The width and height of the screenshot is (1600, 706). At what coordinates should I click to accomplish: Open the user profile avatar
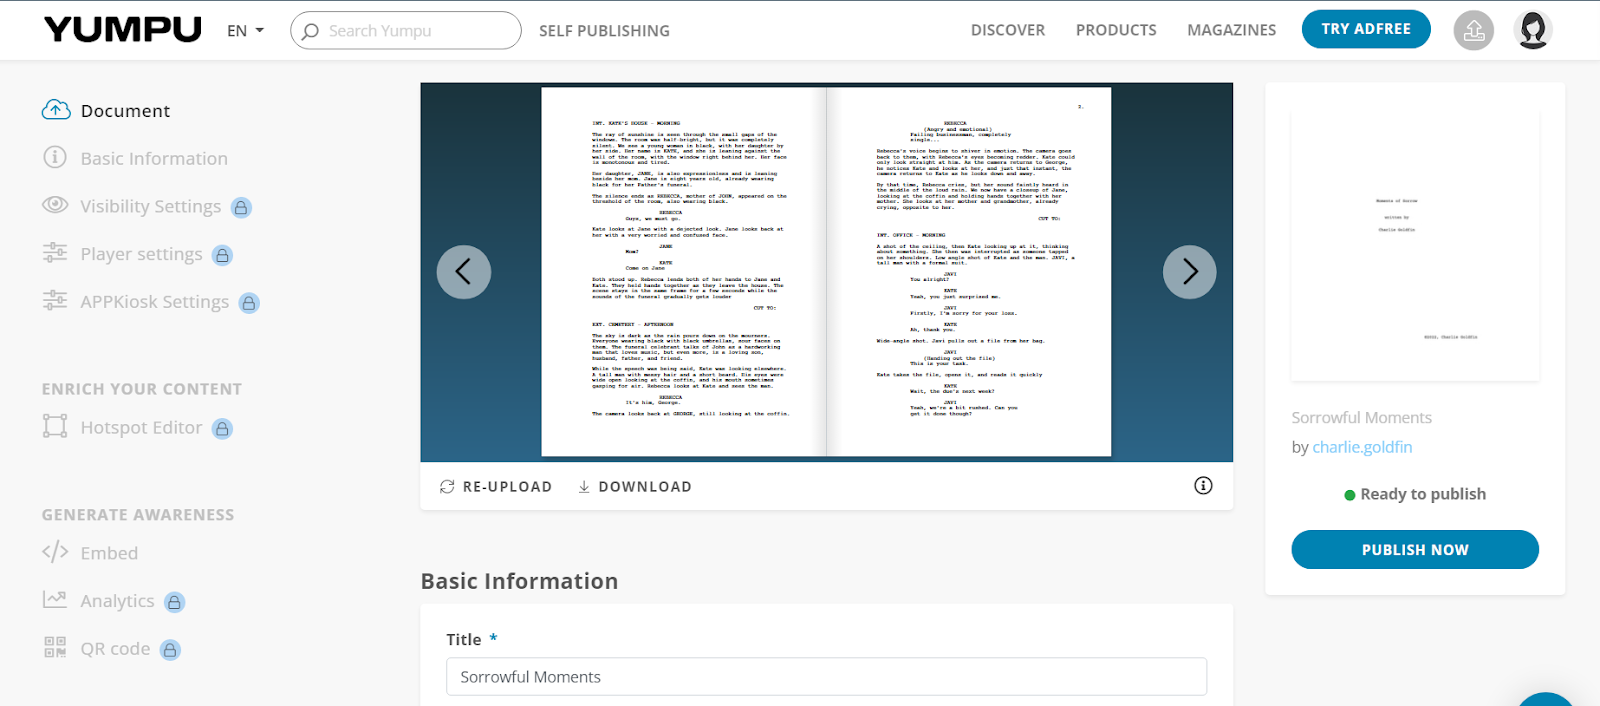[x=1533, y=30]
